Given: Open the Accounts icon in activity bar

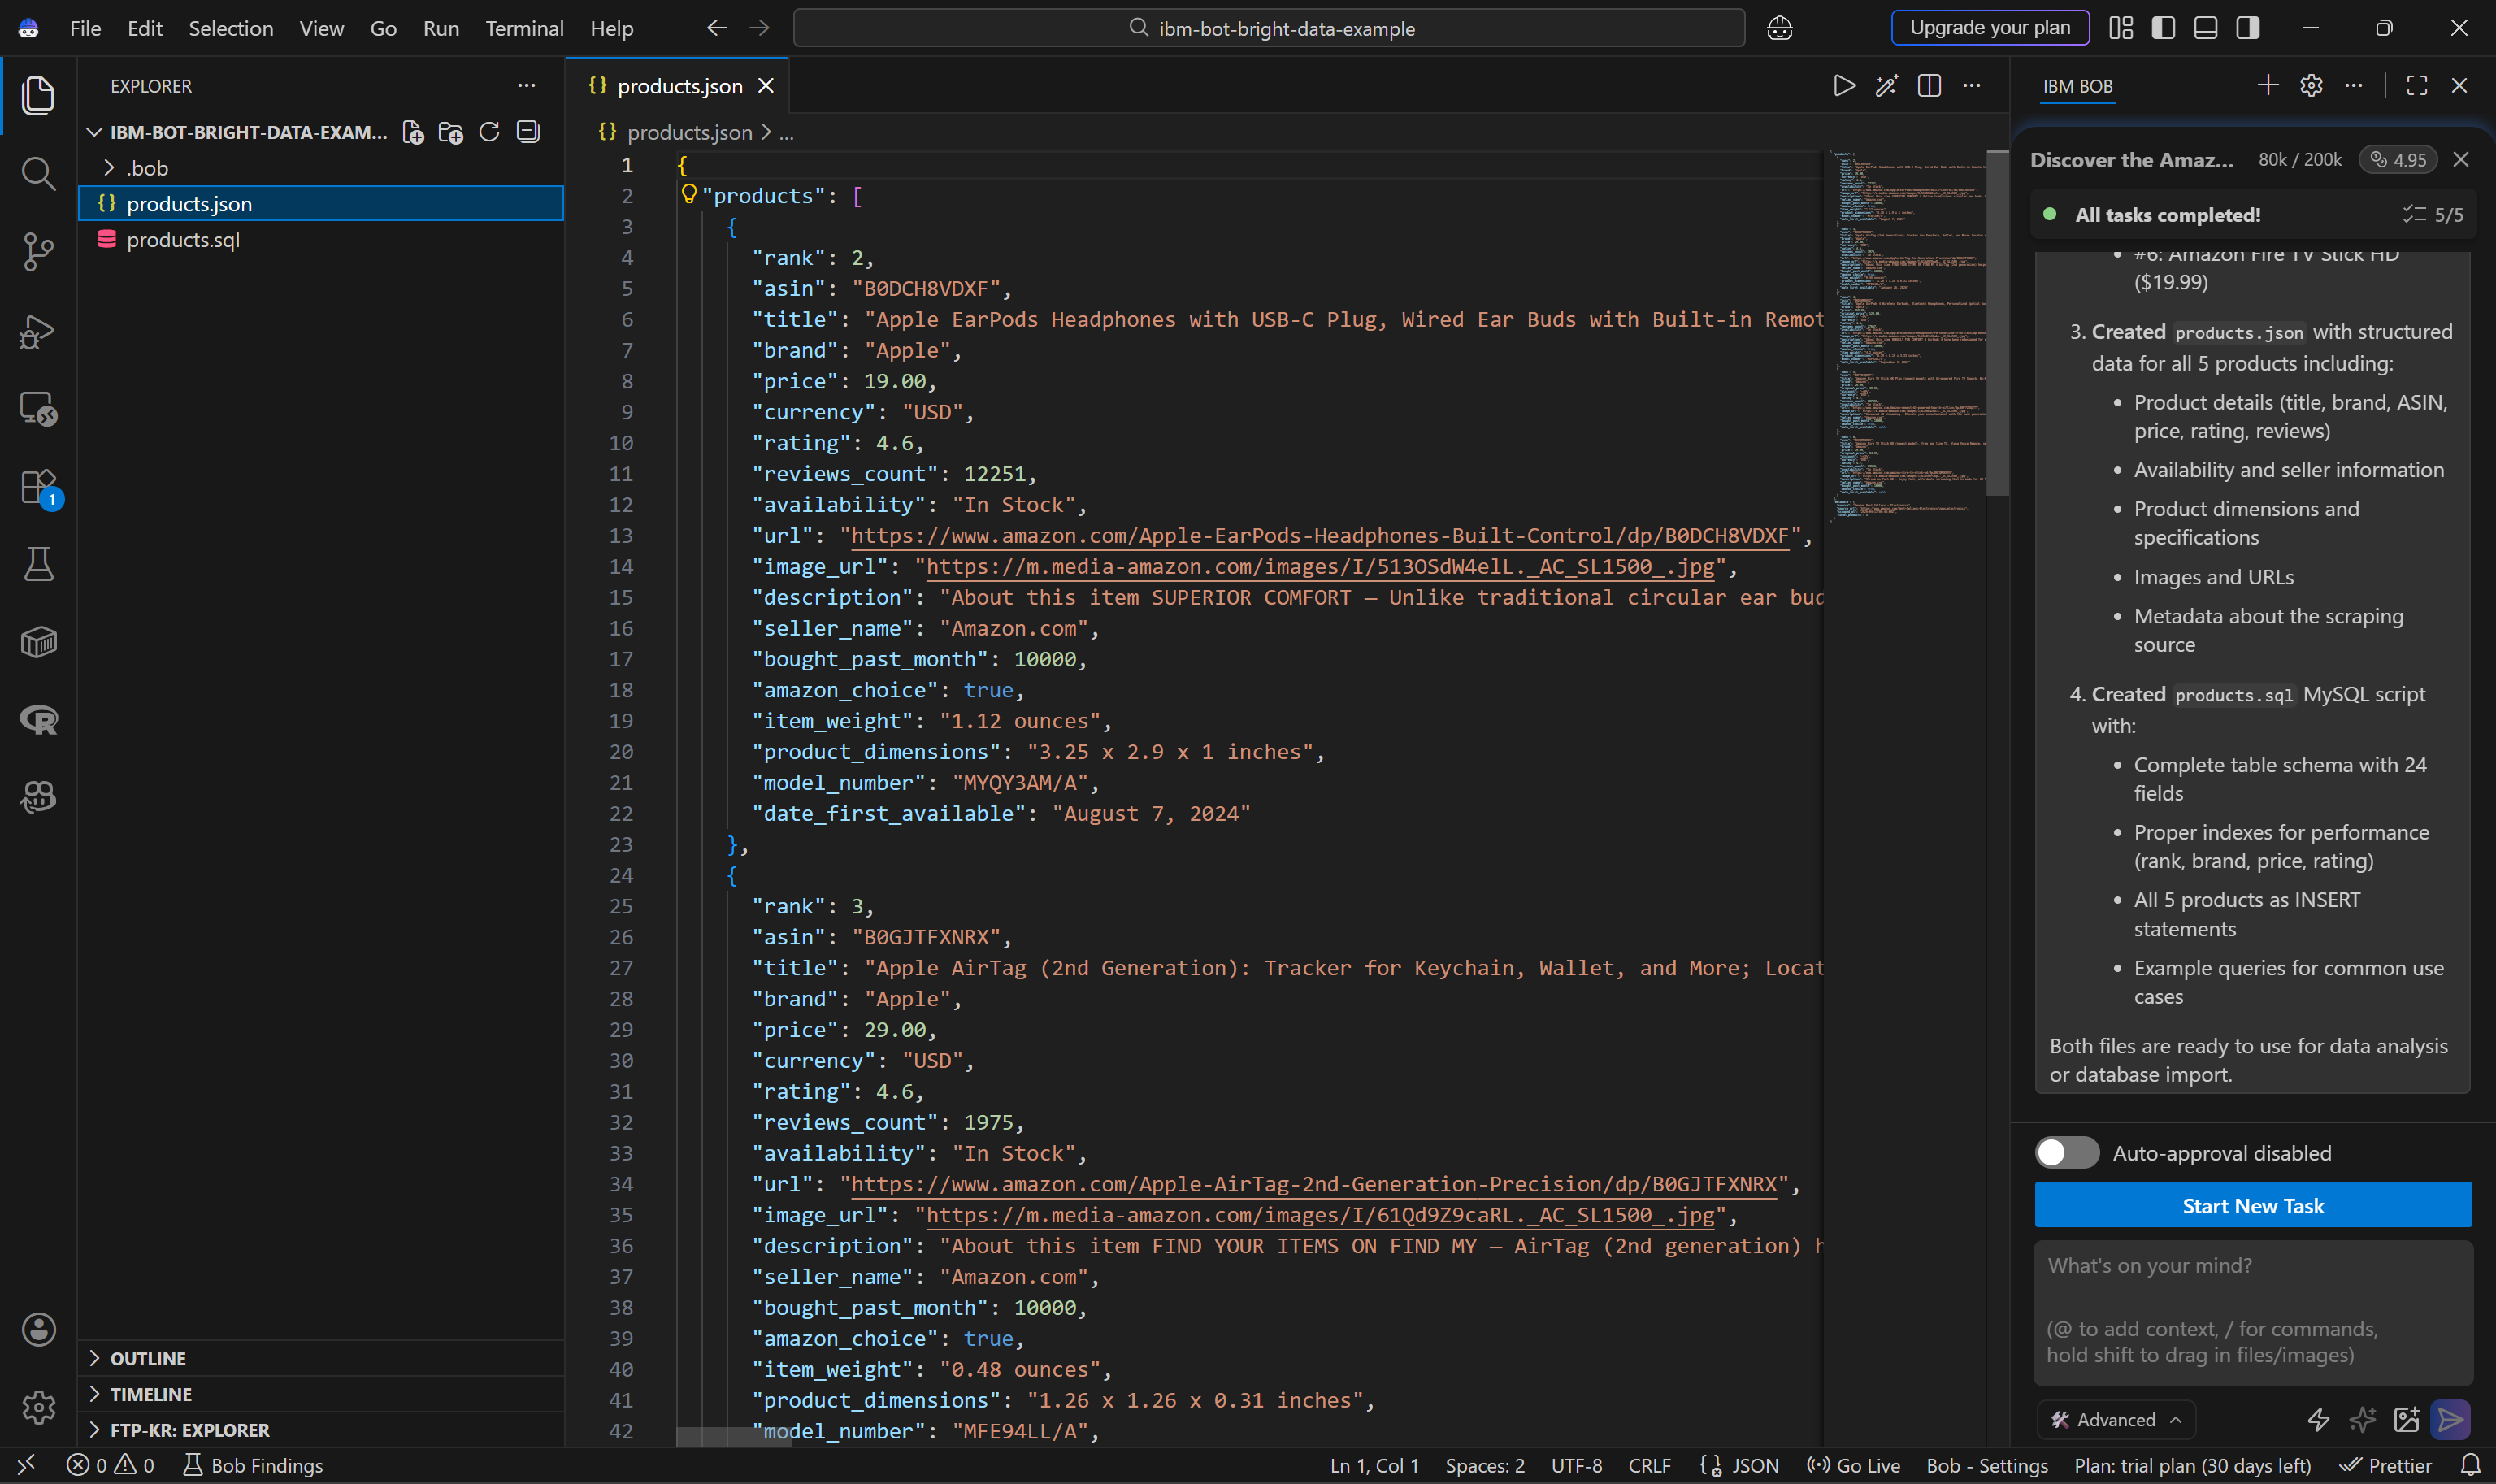Looking at the screenshot, I should pos(38,1329).
